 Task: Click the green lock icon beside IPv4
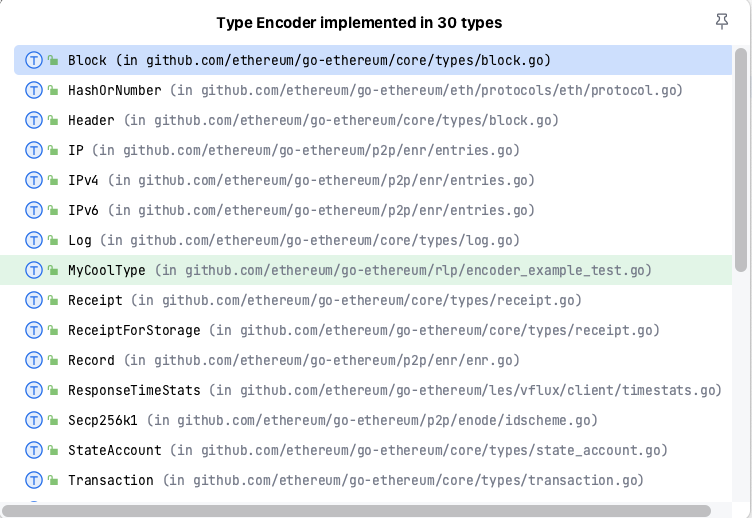click(x=53, y=180)
